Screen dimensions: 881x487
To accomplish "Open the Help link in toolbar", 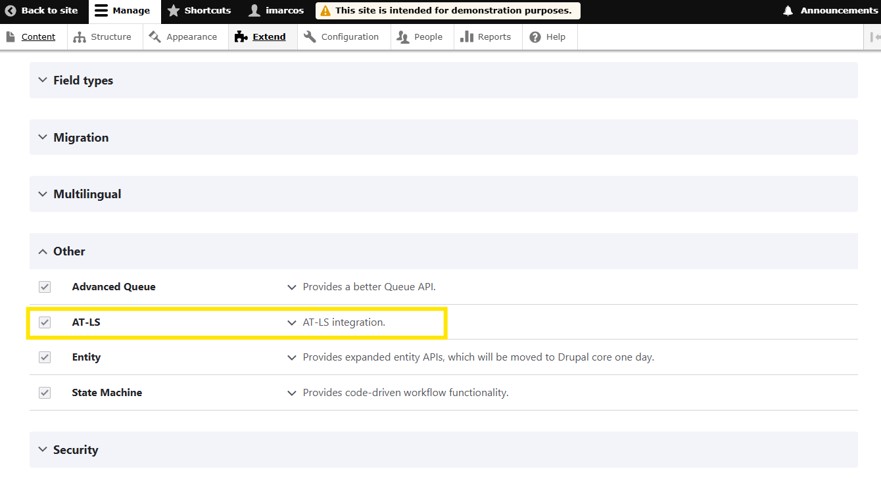I will (x=547, y=37).
